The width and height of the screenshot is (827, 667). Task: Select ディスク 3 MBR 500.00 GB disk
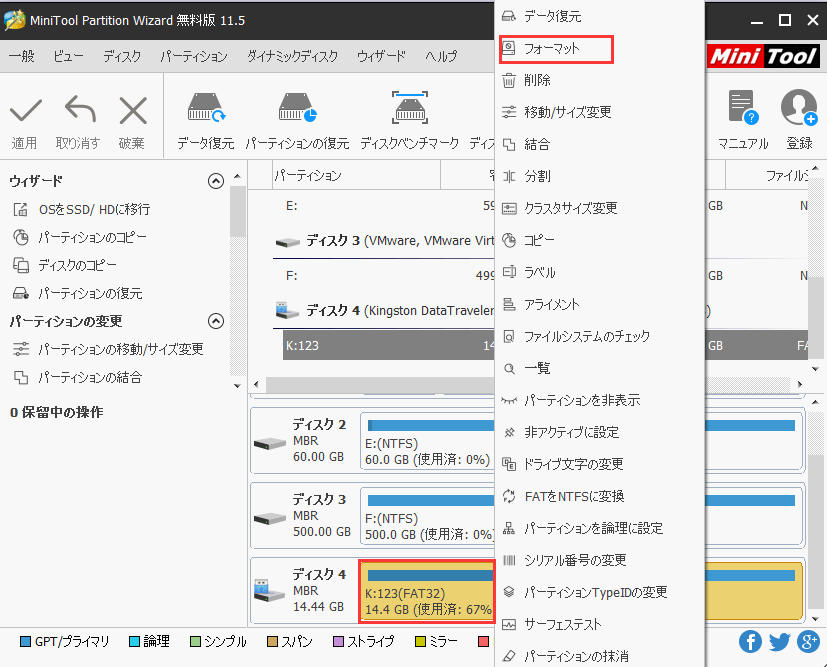coord(305,516)
